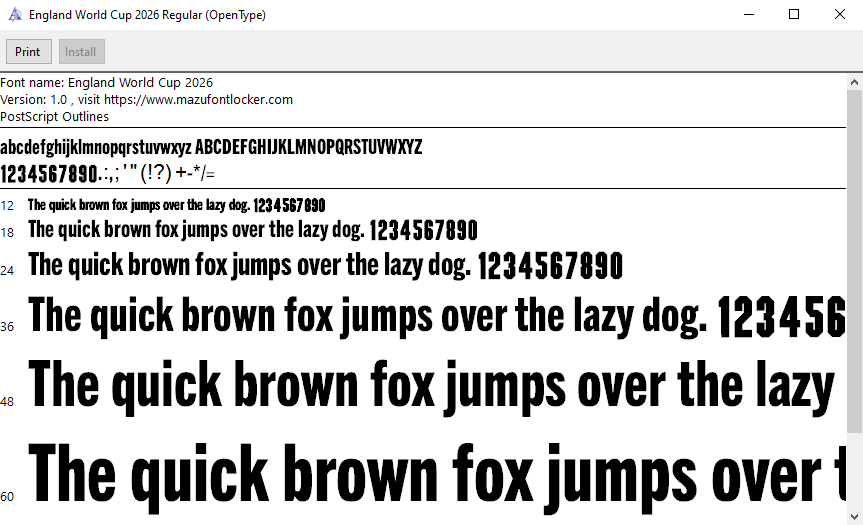Screen dimensions: 863x525
Task: Close the England World Cup 2026 window
Action: click(840, 15)
